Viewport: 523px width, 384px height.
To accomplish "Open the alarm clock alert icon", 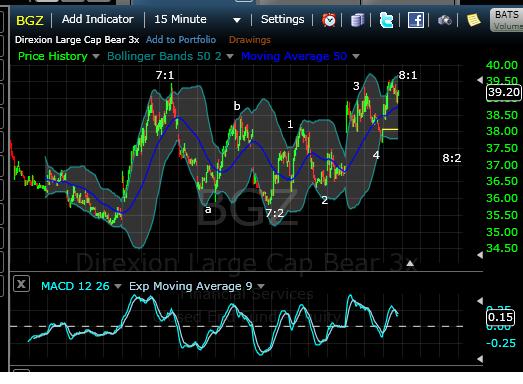I will (329, 20).
